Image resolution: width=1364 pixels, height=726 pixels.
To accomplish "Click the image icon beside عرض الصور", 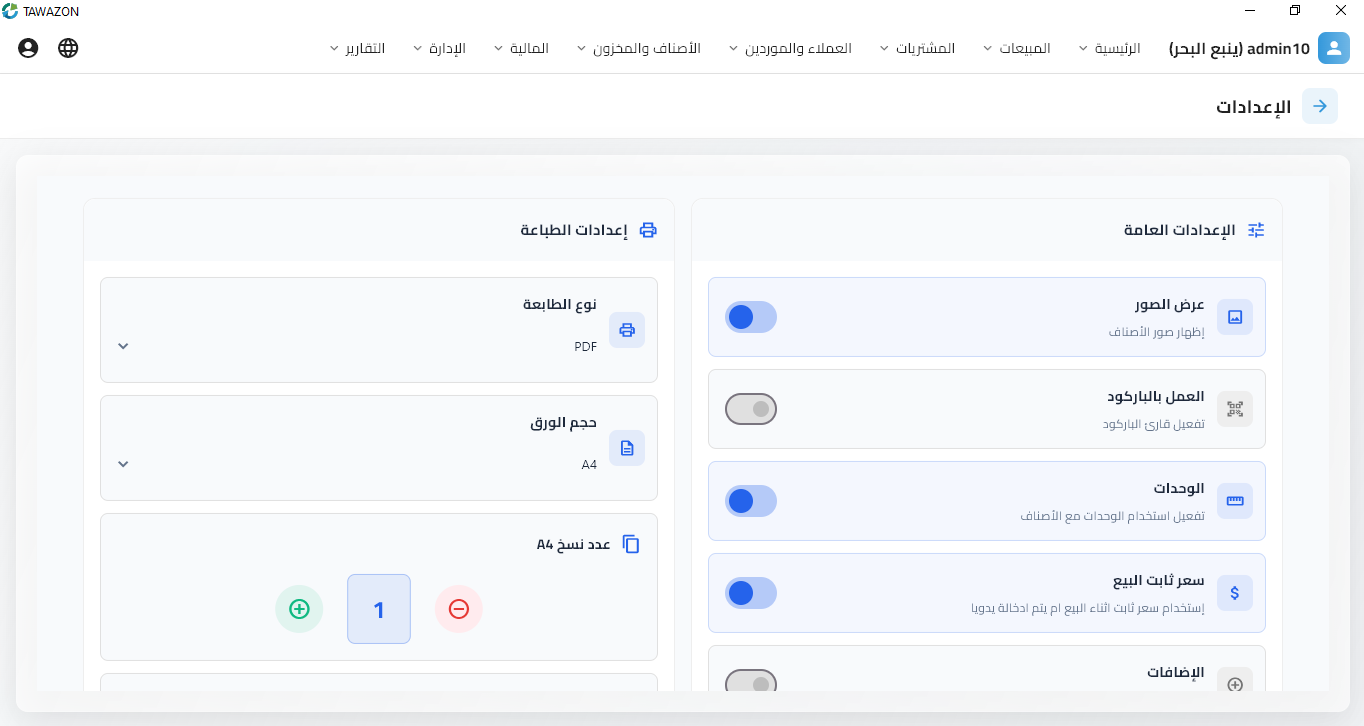I will coord(1235,316).
